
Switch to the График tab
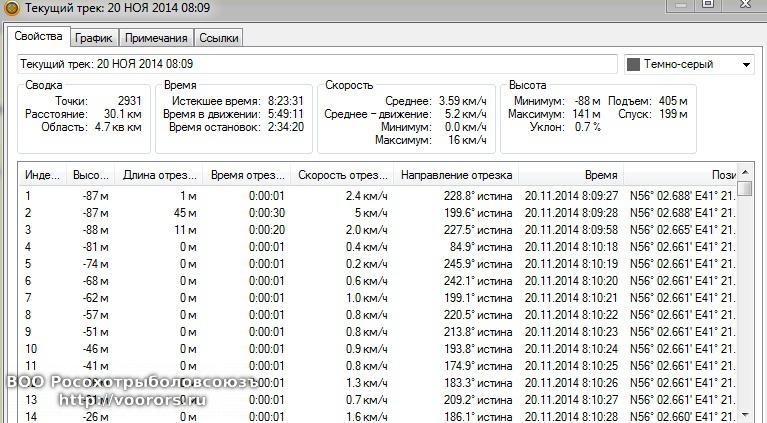coord(93,38)
